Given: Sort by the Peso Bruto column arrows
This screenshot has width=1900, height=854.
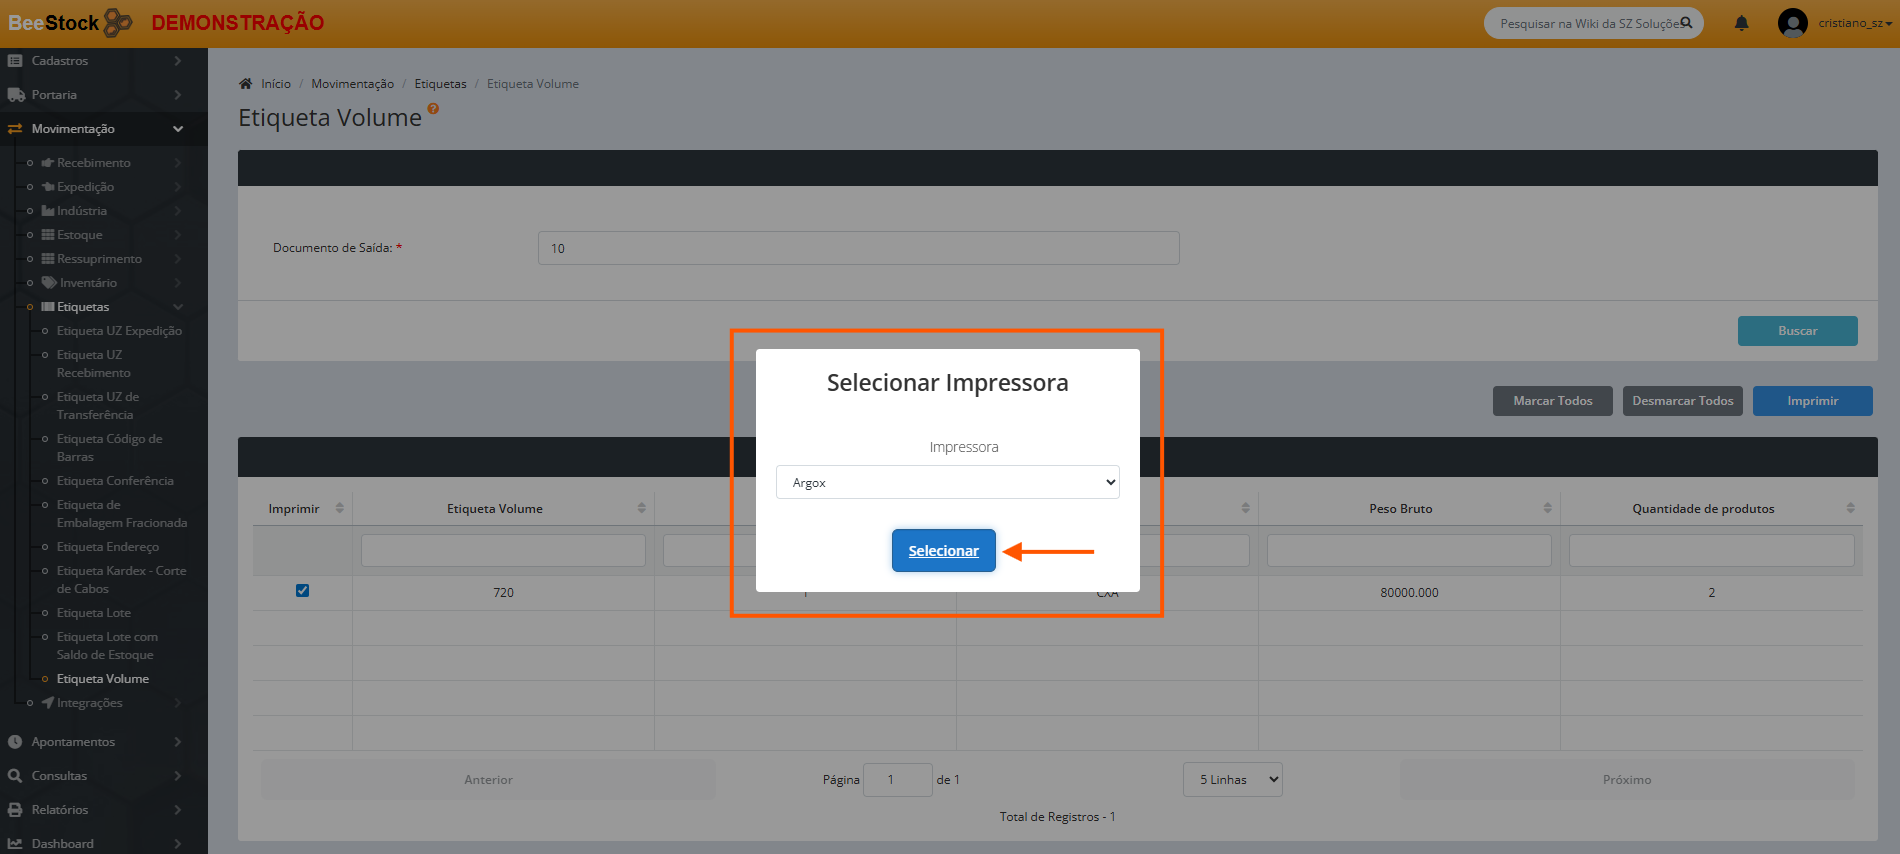Looking at the screenshot, I should [x=1547, y=509].
